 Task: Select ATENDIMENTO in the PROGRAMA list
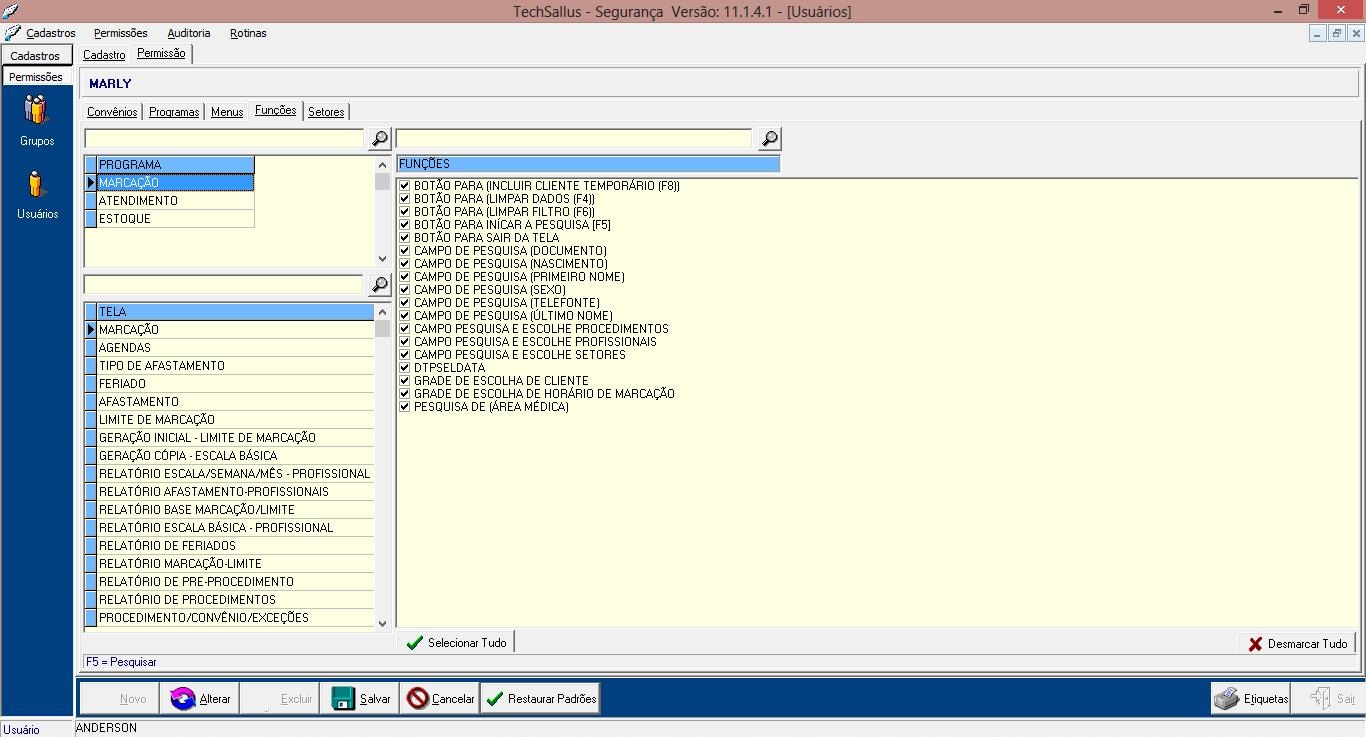(175, 201)
